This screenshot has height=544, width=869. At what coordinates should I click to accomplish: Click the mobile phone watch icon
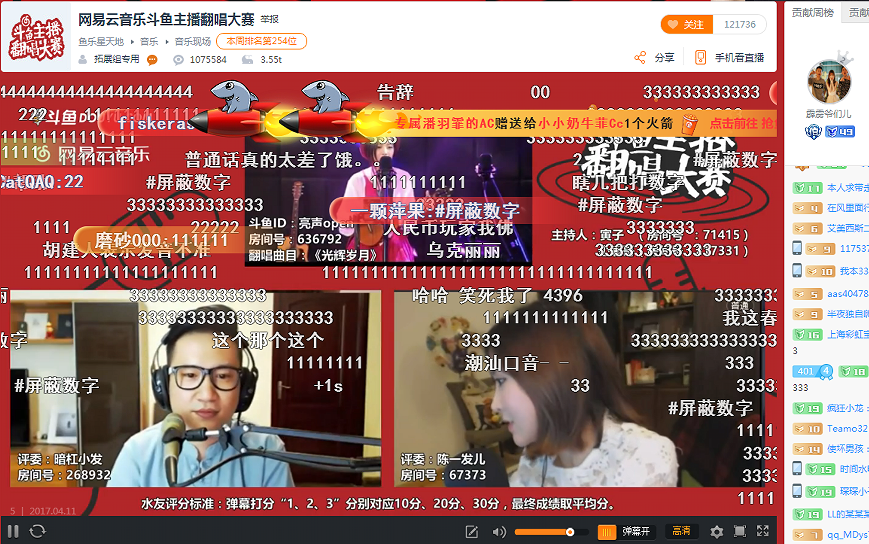click(701, 58)
